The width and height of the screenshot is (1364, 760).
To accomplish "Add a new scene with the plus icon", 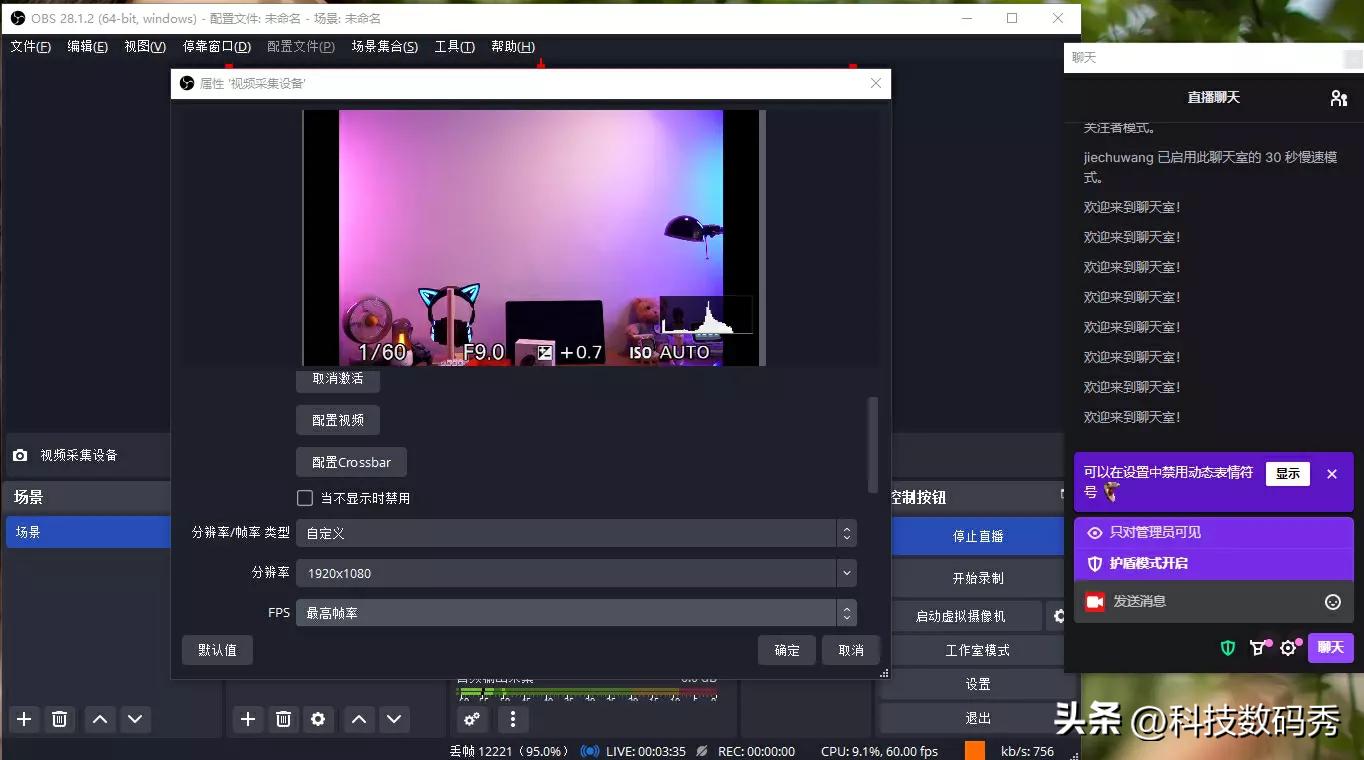I will 23,719.
